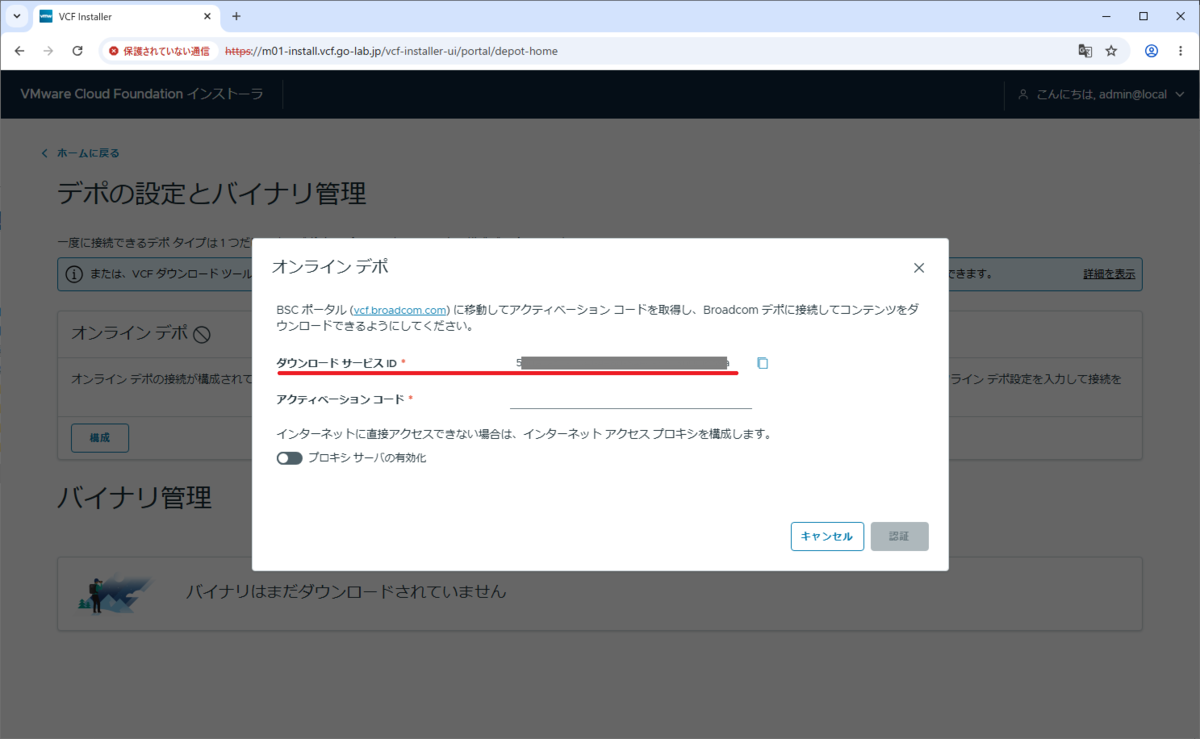Image resolution: width=1200 pixels, height=739 pixels.
Task: Select the VCF Installer tab
Action: (x=126, y=17)
